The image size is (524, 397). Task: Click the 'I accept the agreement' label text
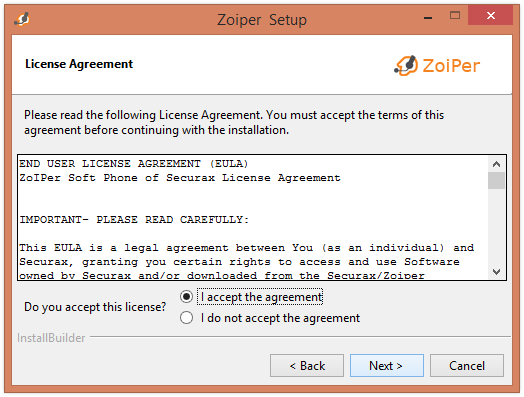click(261, 297)
